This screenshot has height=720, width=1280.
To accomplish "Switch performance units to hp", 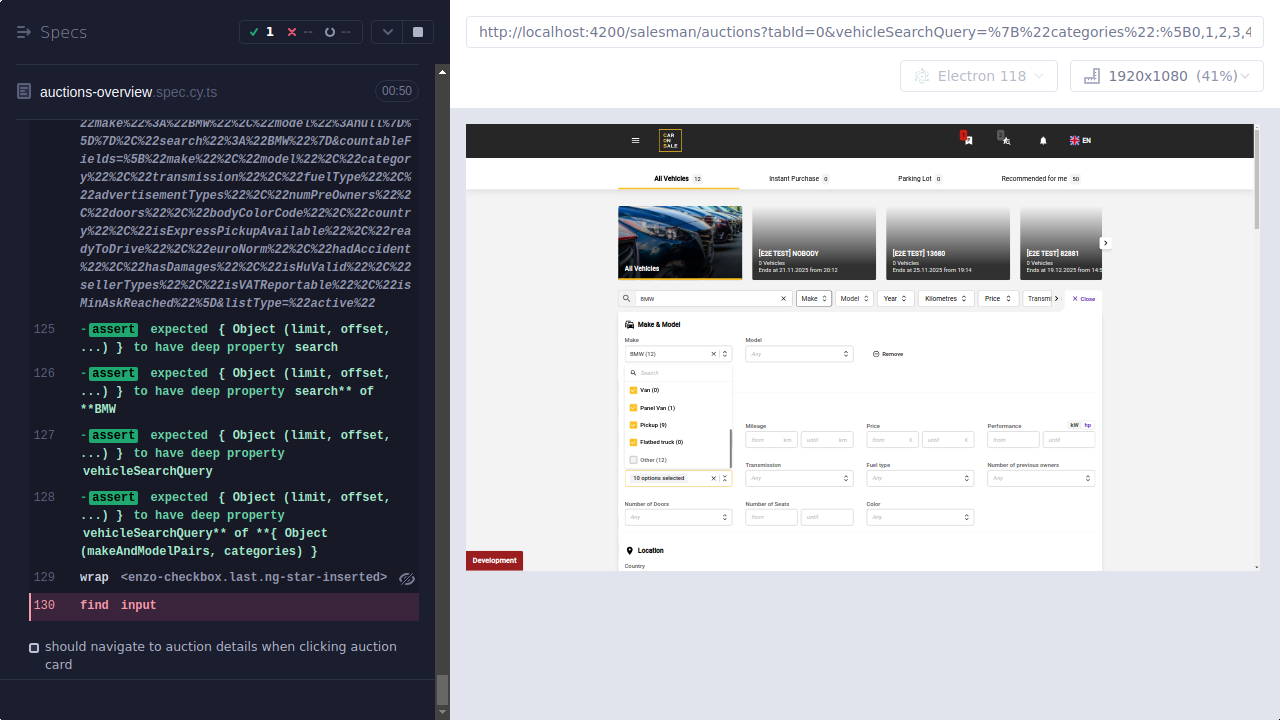I will point(1088,425).
